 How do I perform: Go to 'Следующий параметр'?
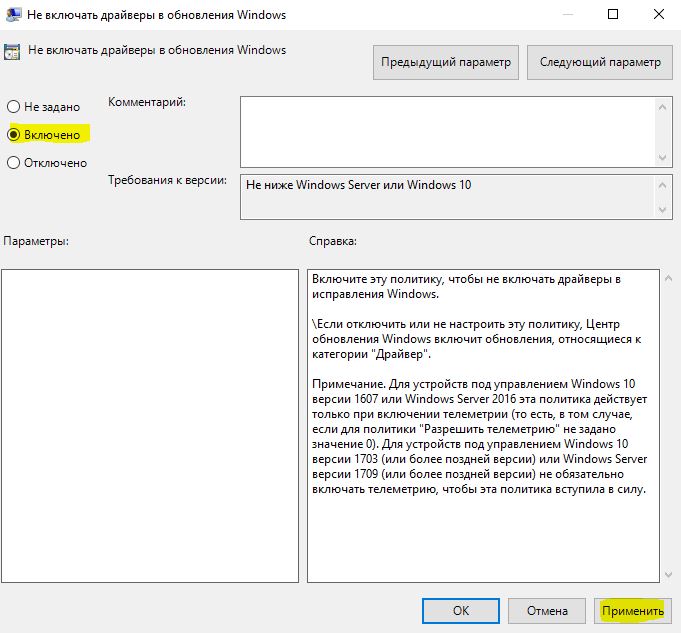(600, 63)
